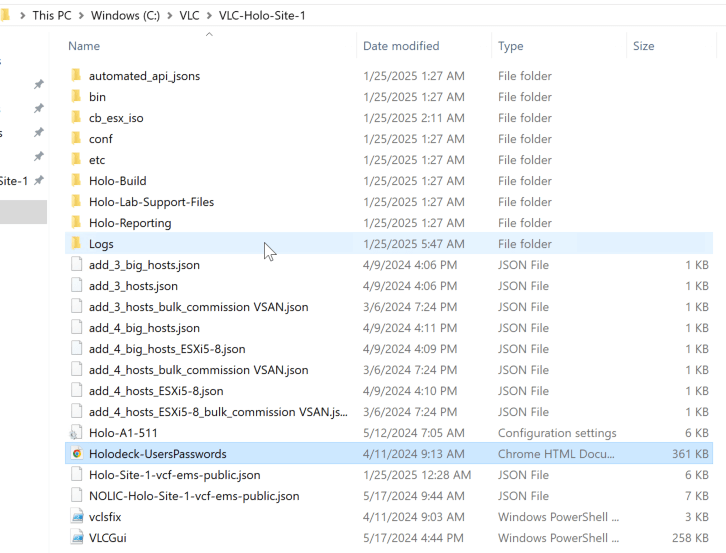Click the Holo-Build folder icon
Screen dimensions: 726x553
coord(77,181)
